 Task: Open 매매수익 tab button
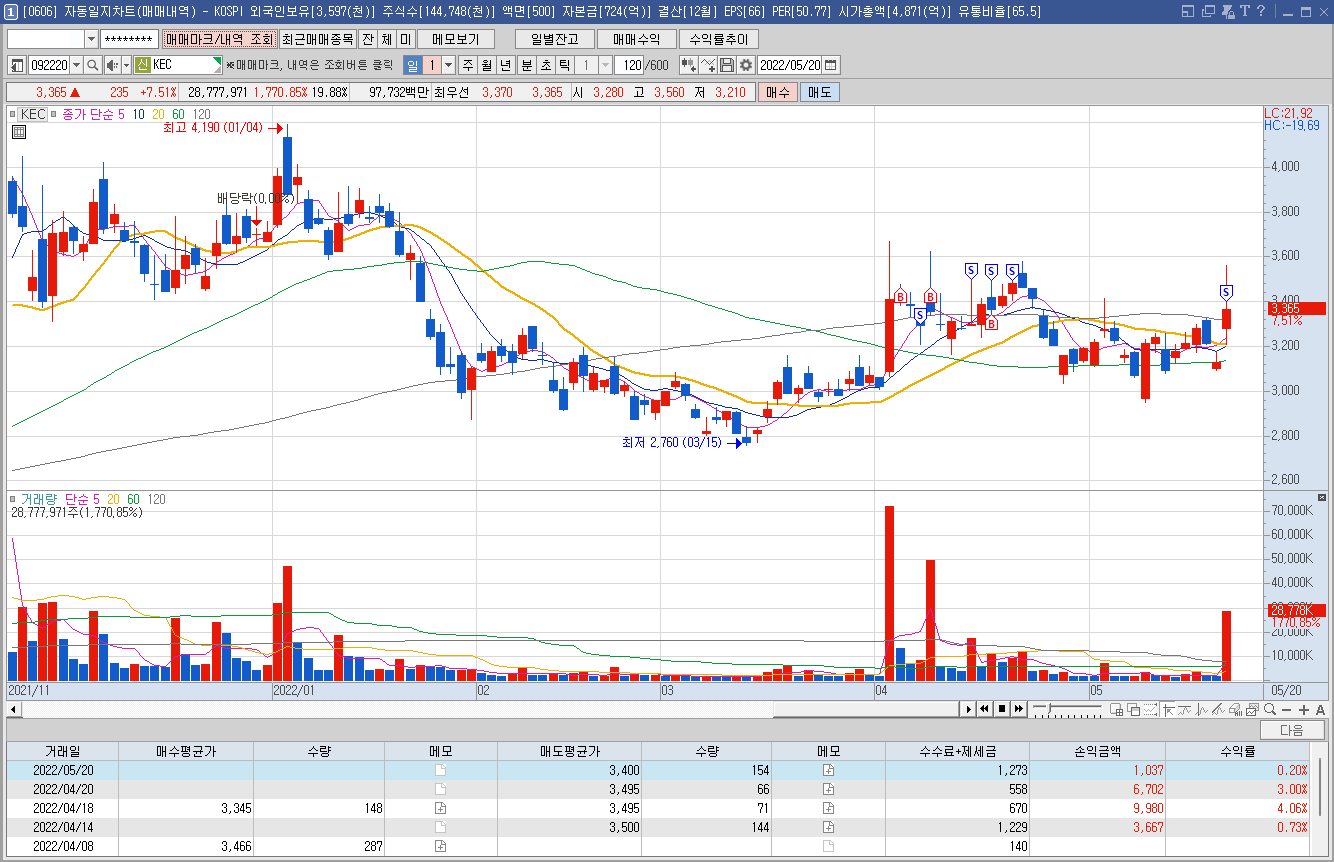coord(636,39)
